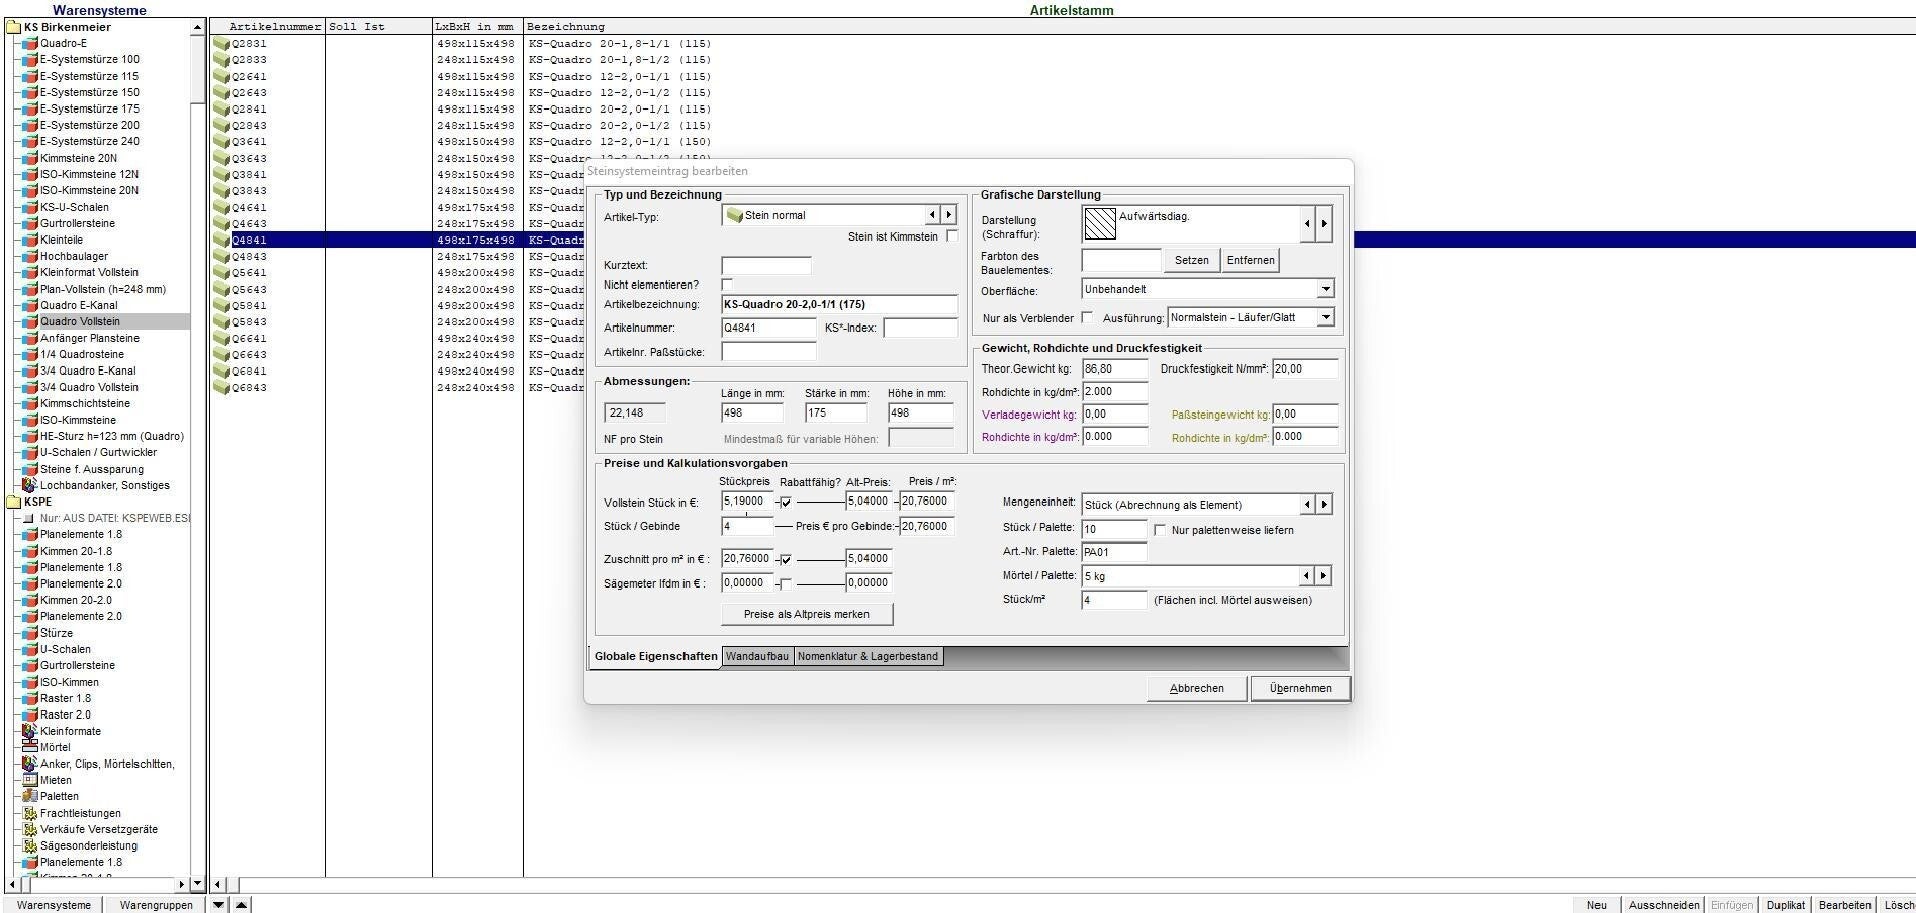Click the Farbton des Bauelementes color field
This screenshot has width=1916, height=913.
1120,260
